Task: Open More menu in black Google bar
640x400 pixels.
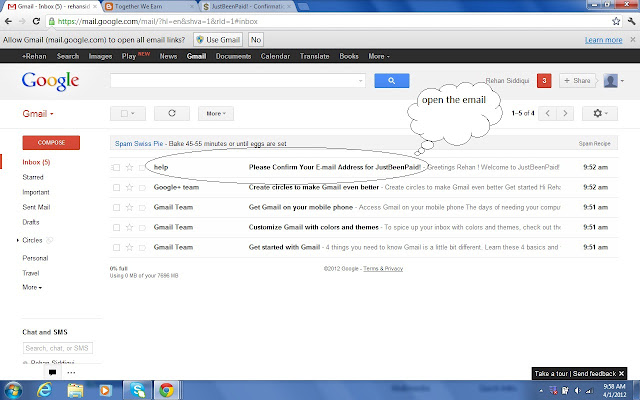Action: [379, 56]
